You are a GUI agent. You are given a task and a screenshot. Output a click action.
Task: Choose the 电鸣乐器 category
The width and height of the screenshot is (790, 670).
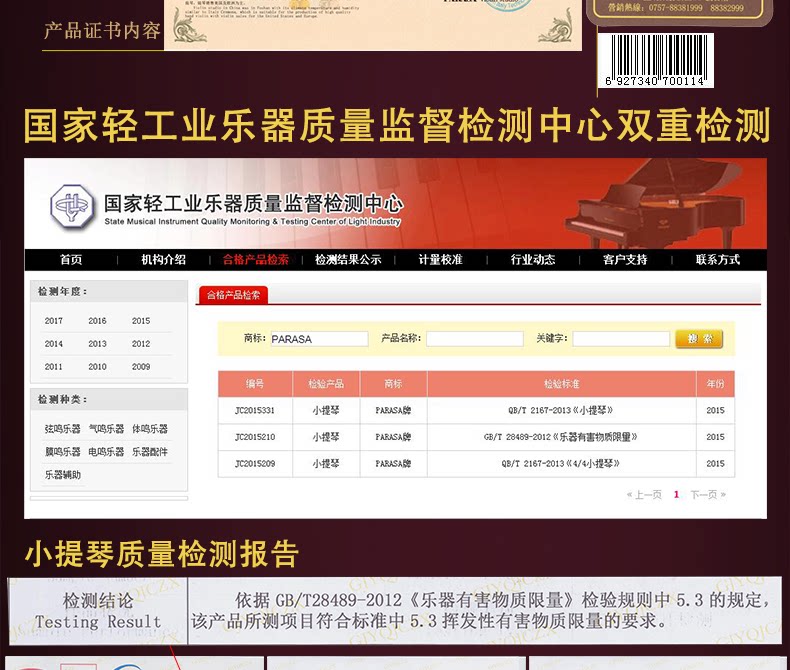coord(106,452)
